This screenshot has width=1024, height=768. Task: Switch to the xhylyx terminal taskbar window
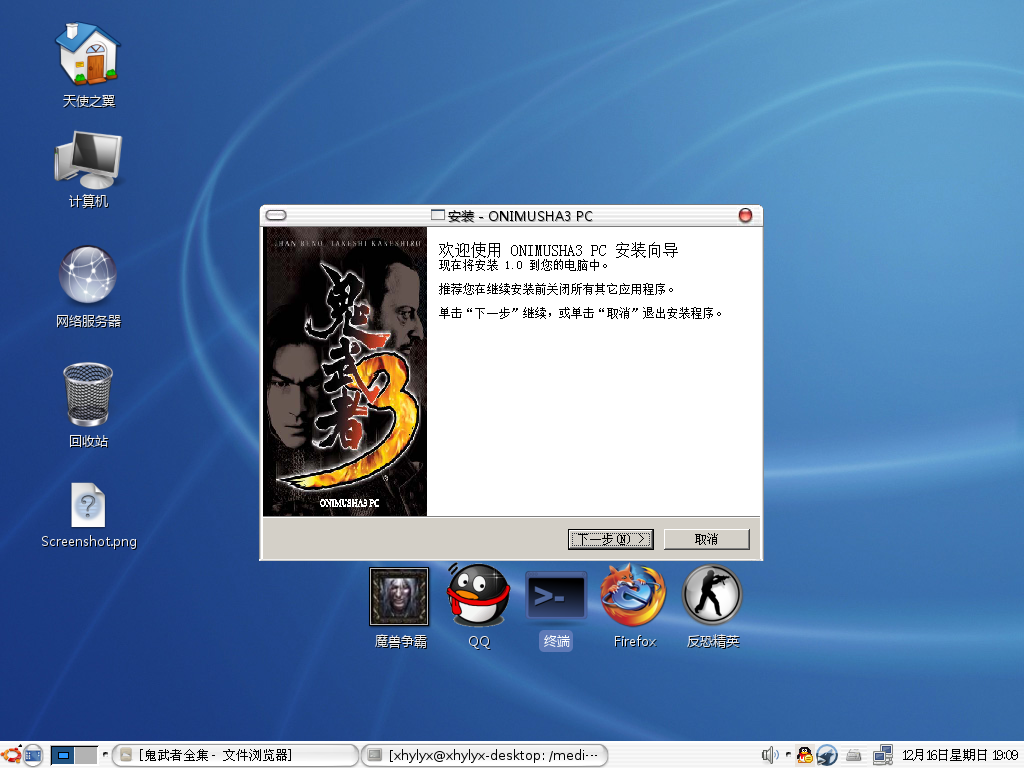(485, 756)
